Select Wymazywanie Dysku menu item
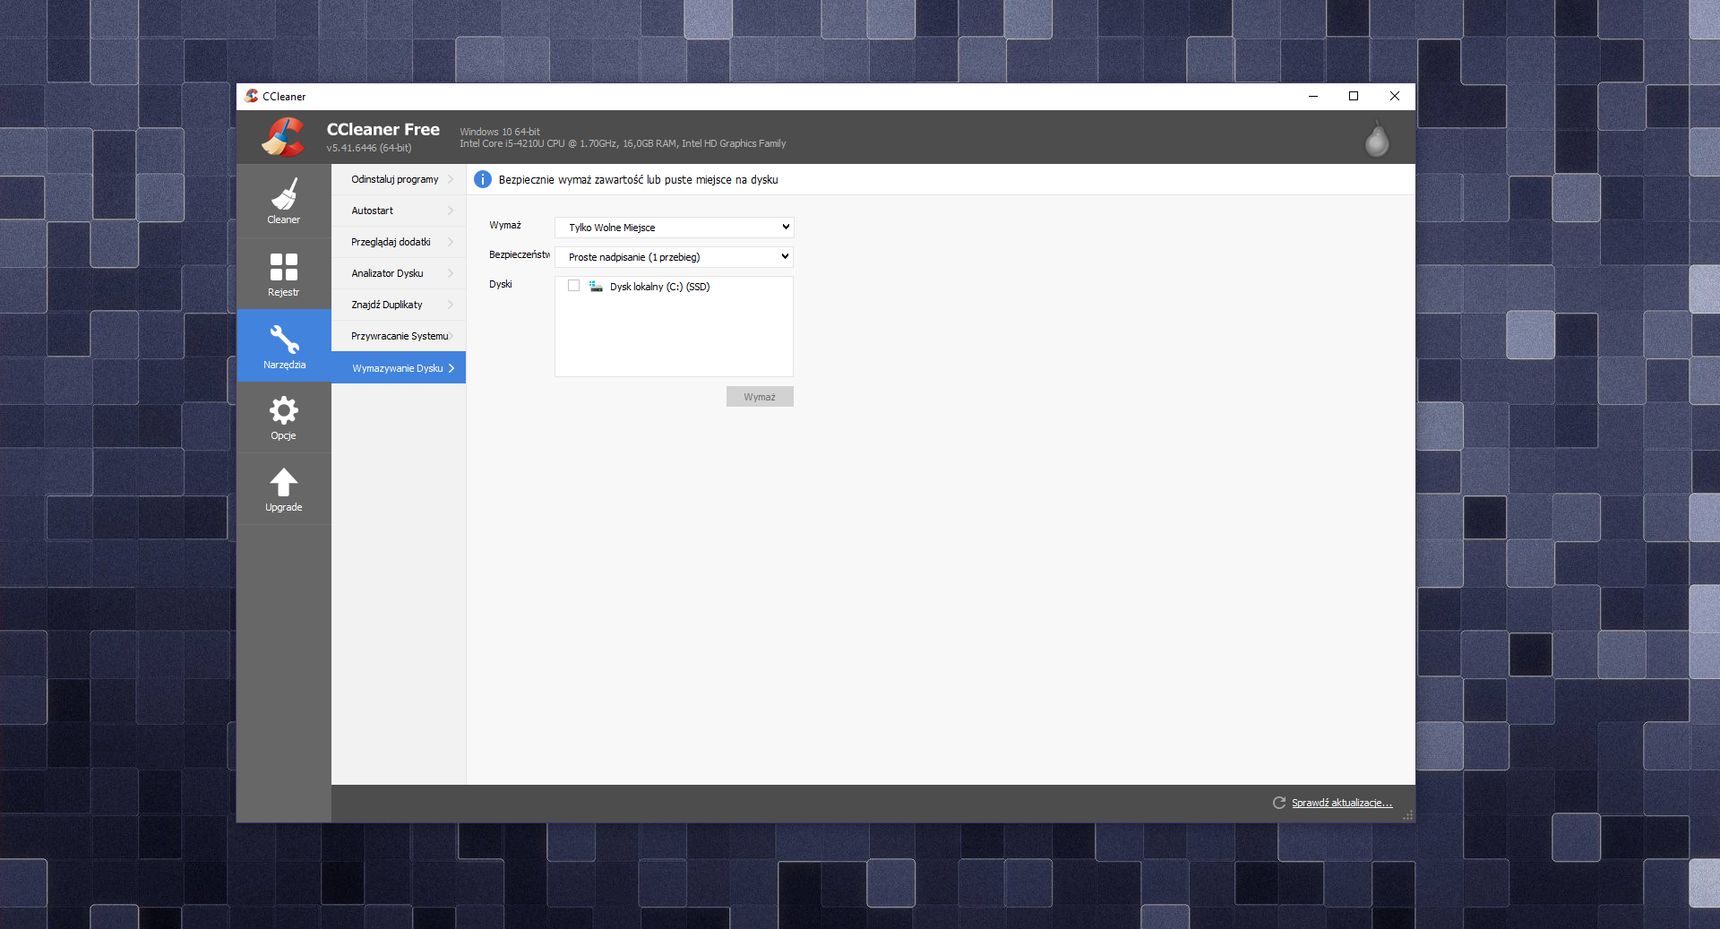This screenshot has height=929, width=1720. point(399,368)
